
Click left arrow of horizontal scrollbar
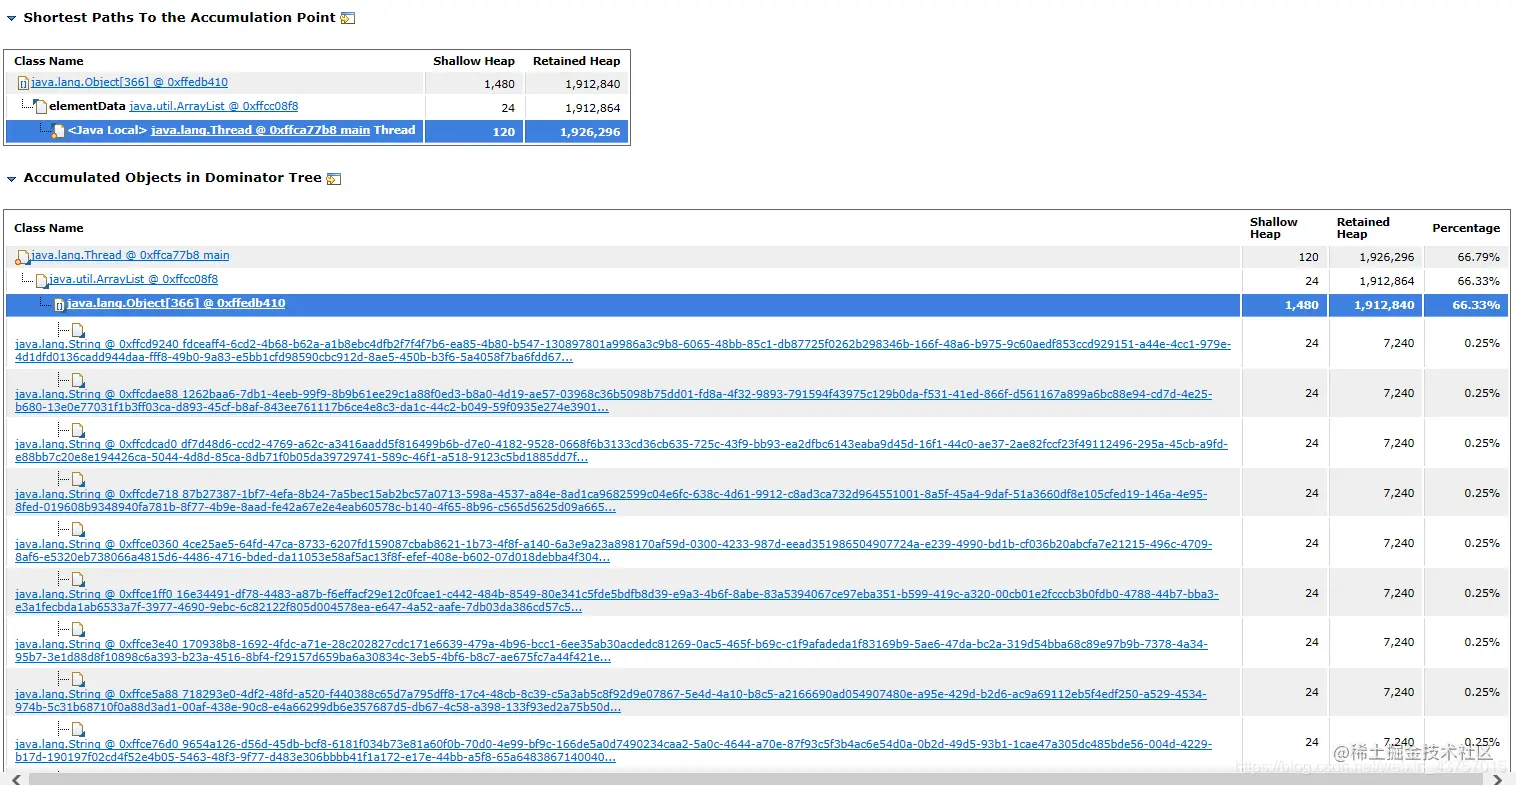14,778
